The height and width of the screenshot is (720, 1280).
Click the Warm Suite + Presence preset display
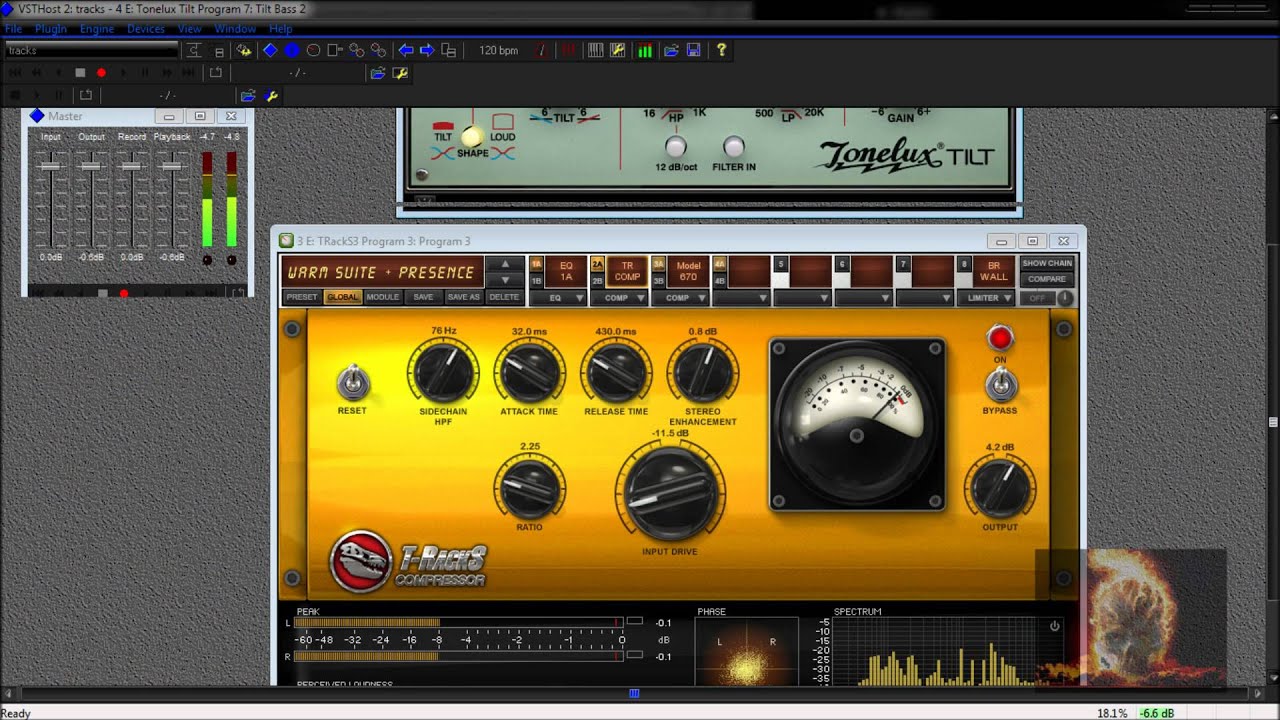(382, 272)
